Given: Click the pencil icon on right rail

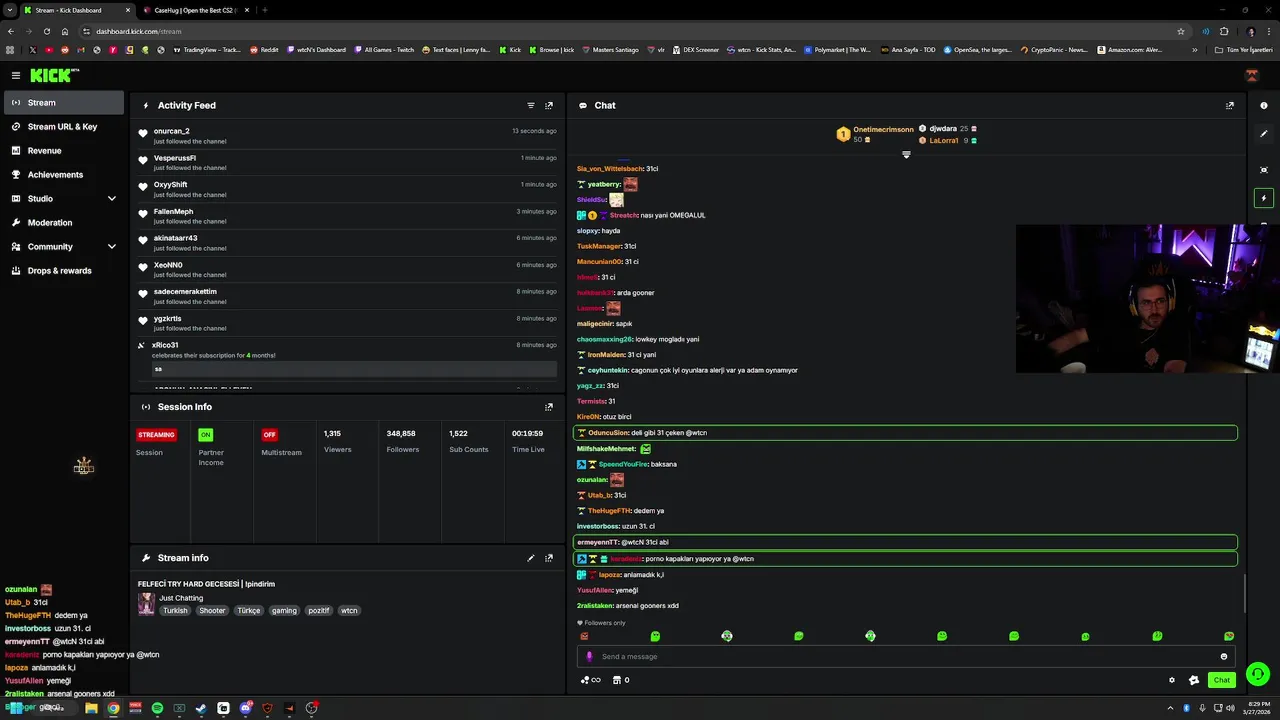Looking at the screenshot, I should (x=1264, y=133).
